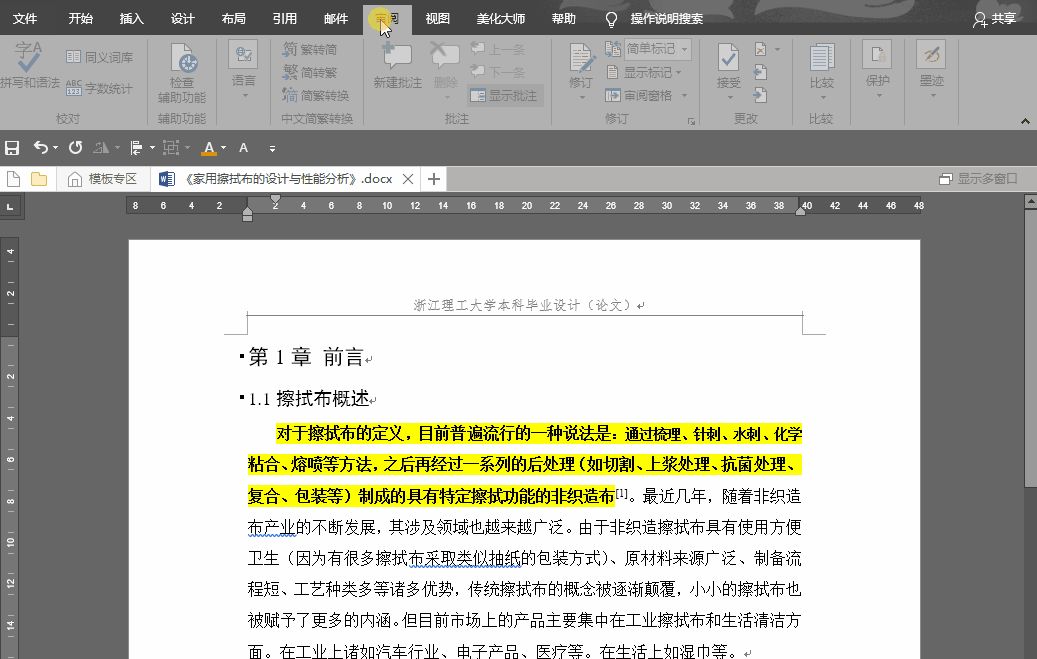Switch to the 插入 insert tab

[x=132, y=19]
